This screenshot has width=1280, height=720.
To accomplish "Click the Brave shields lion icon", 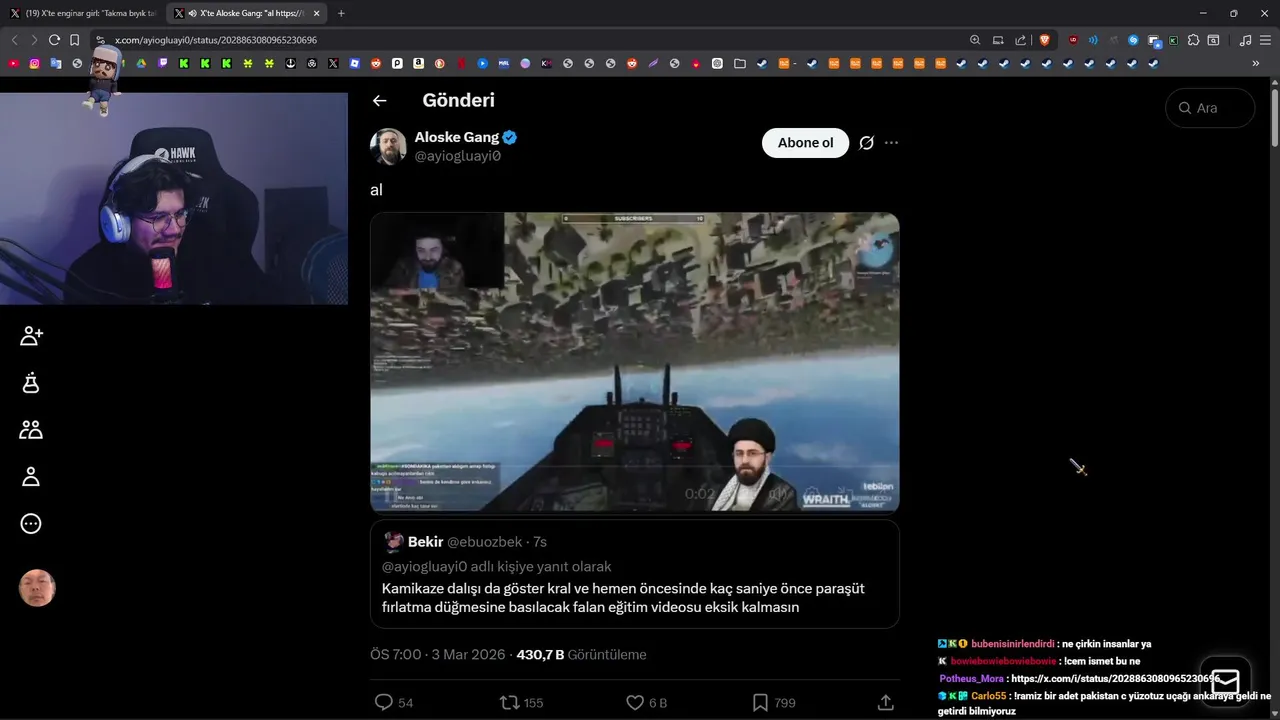I will point(1045,40).
